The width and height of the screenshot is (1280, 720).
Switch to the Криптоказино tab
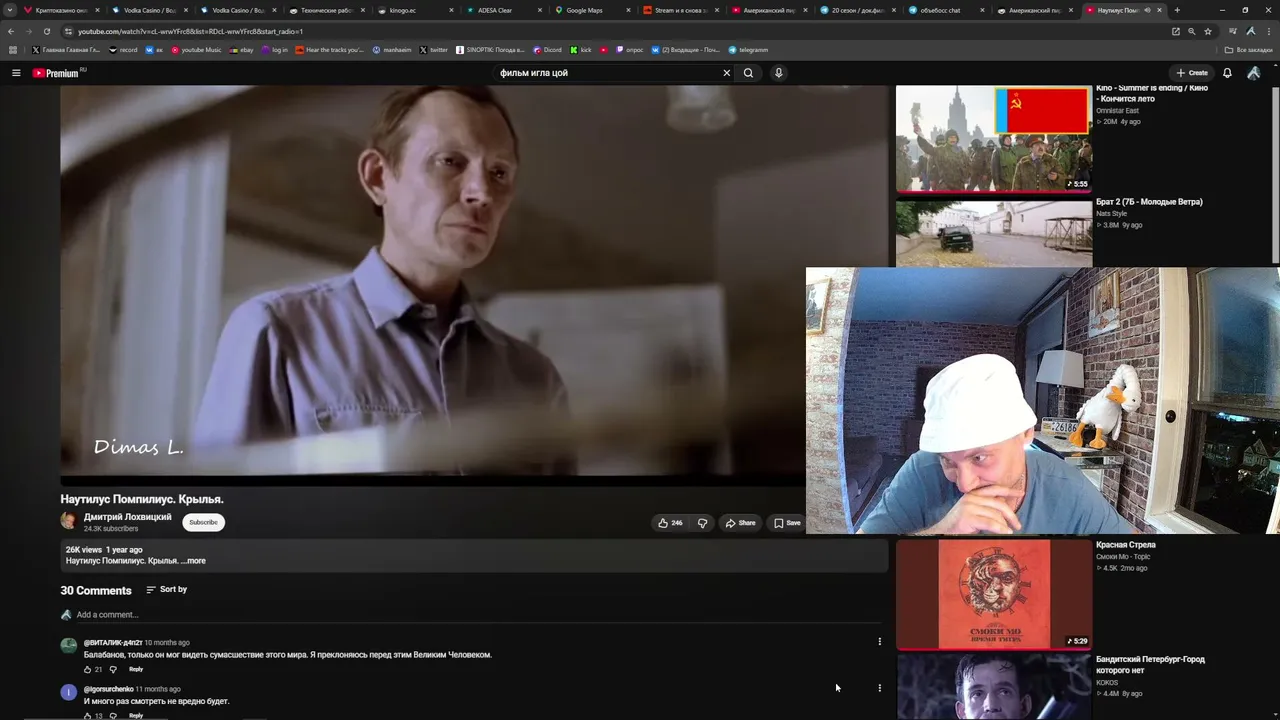(60, 10)
